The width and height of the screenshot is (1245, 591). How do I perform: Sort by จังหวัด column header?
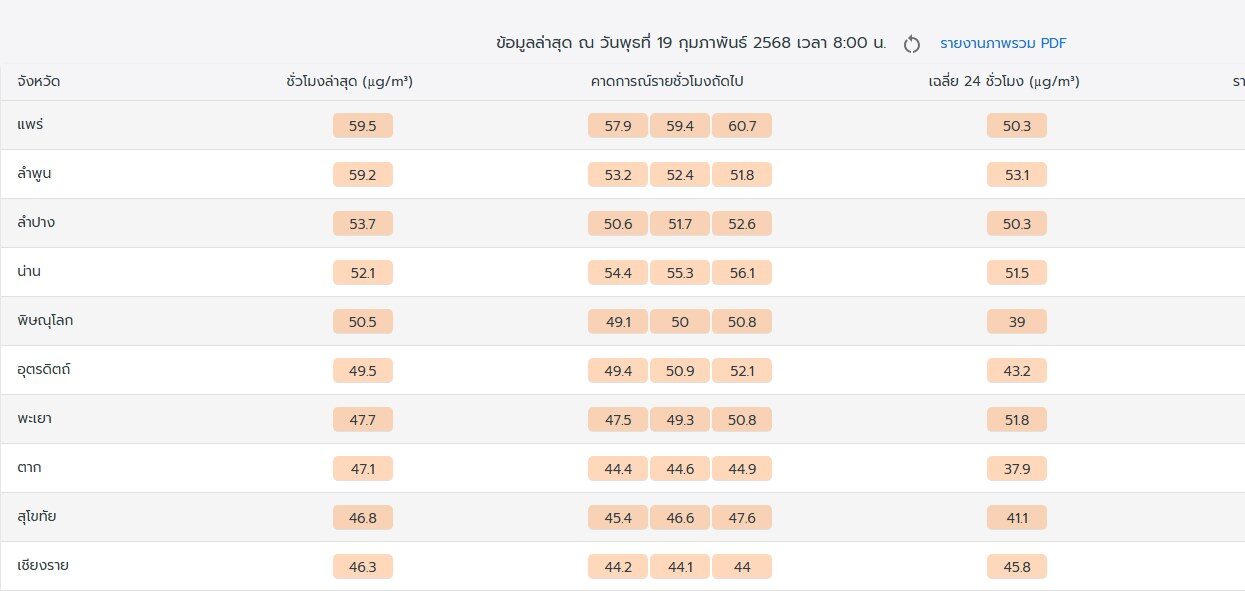[x=38, y=82]
